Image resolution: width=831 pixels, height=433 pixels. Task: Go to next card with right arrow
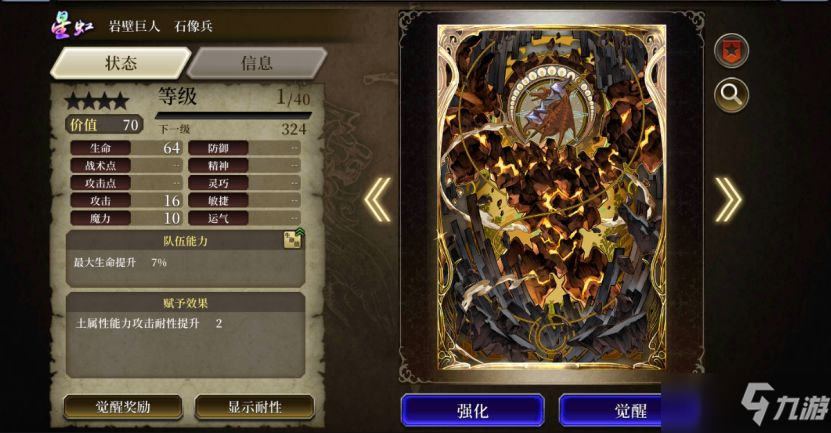[728, 199]
